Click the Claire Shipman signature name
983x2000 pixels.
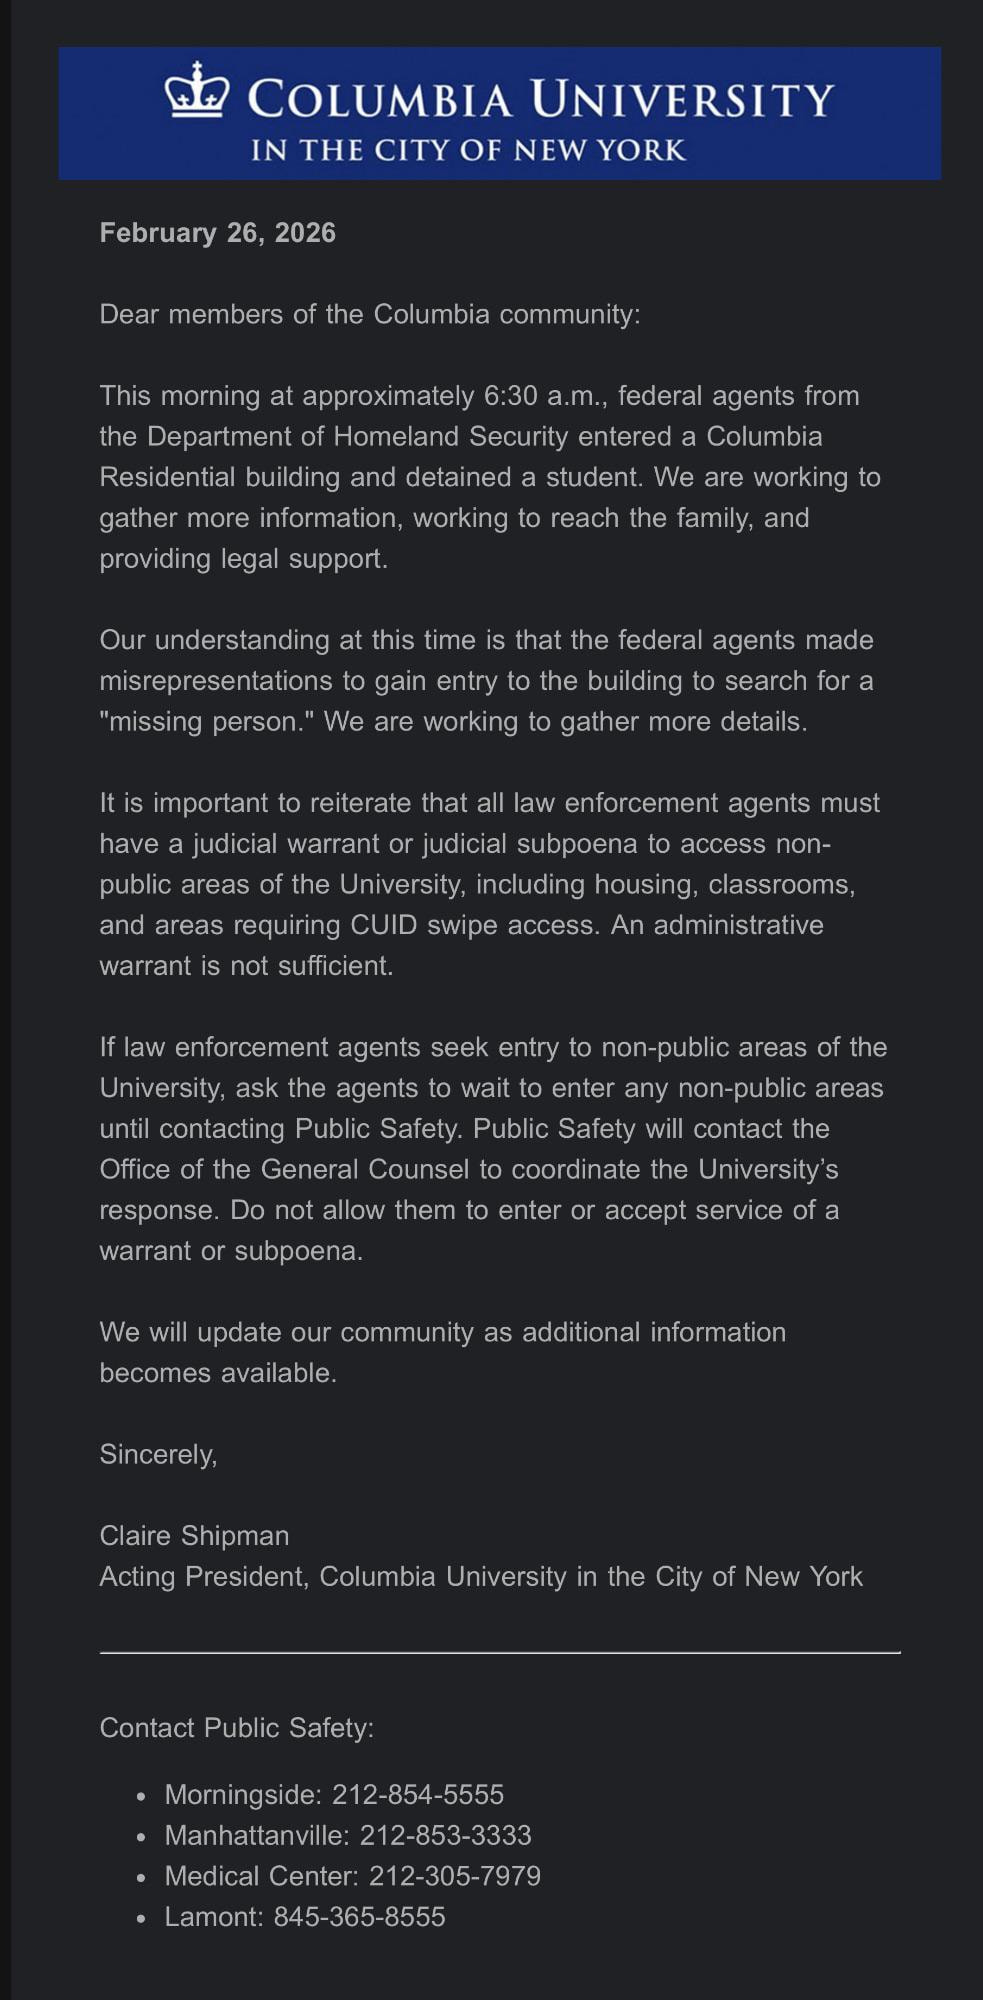pyautogui.click(x=194, y=1536)
